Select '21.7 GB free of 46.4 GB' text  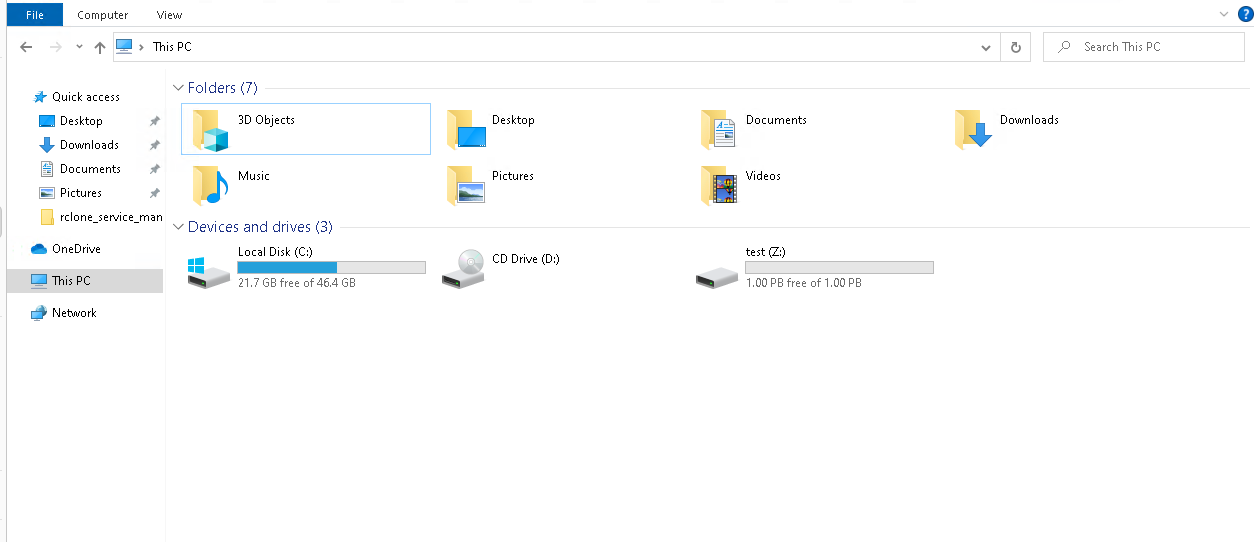[297, 283]
